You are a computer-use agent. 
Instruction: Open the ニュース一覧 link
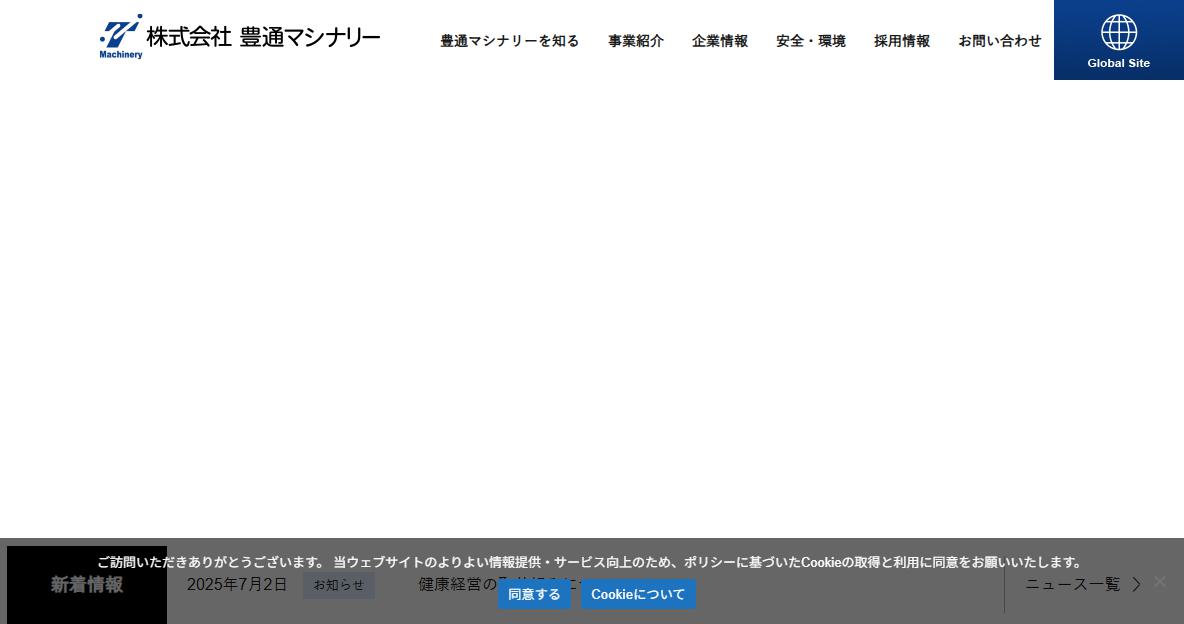(1072, 584)
